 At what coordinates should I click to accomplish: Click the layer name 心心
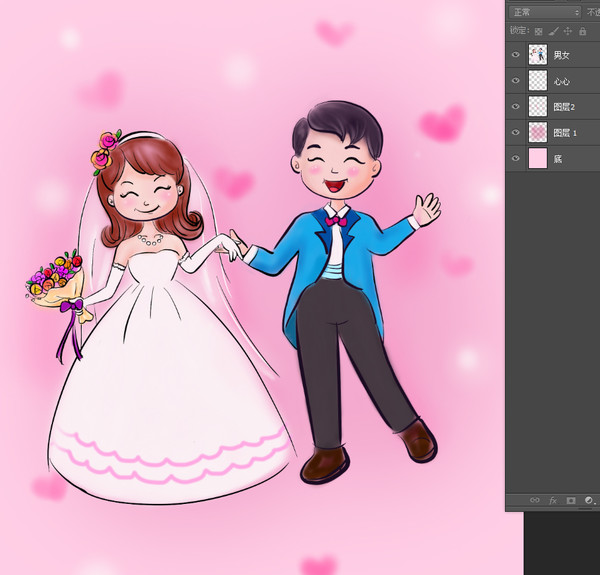(561, 81)
